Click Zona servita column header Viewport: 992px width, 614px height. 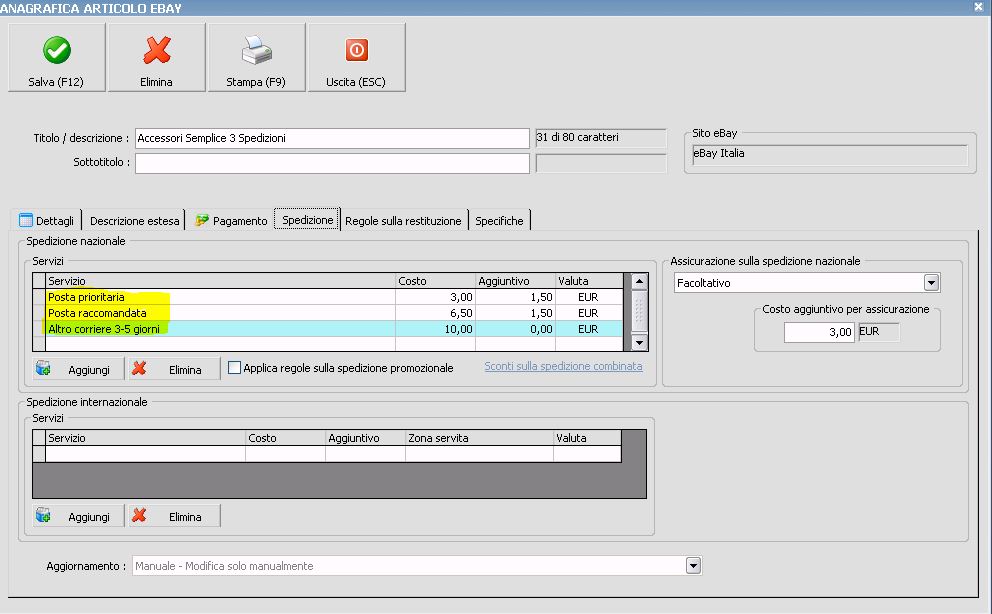point(479,438)
